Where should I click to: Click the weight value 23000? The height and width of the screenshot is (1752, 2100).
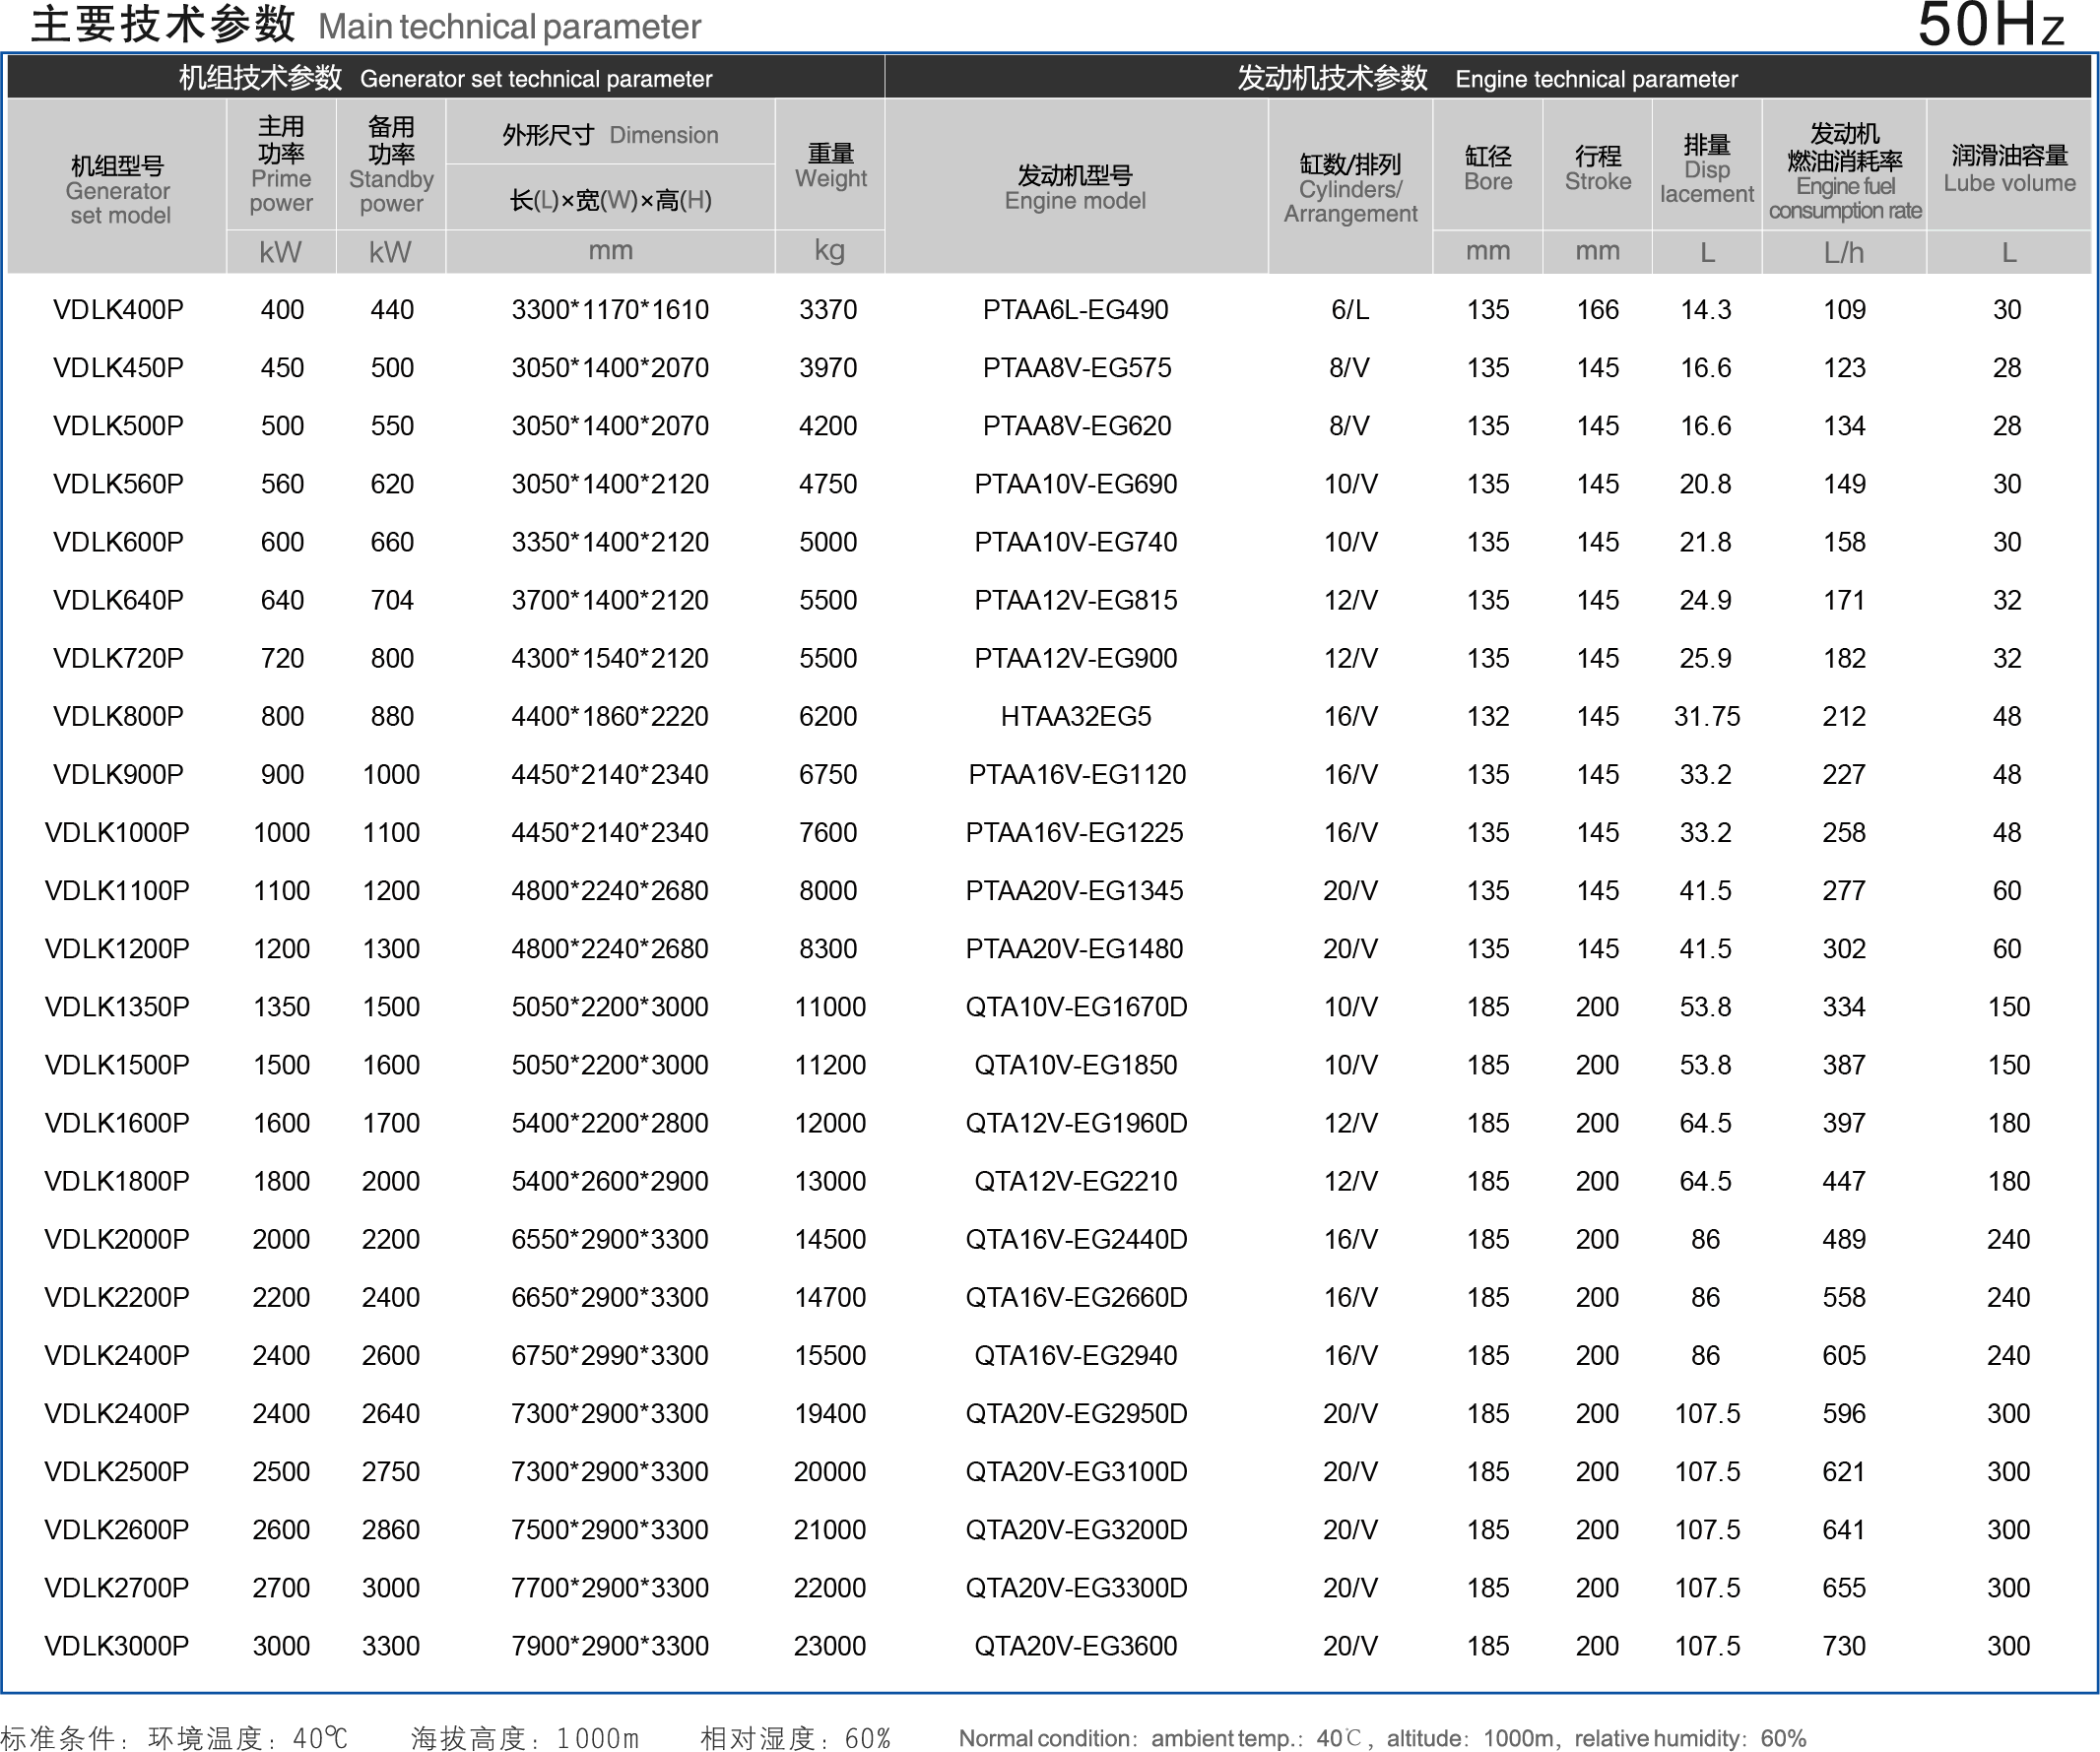click(x=829, y=1646)
